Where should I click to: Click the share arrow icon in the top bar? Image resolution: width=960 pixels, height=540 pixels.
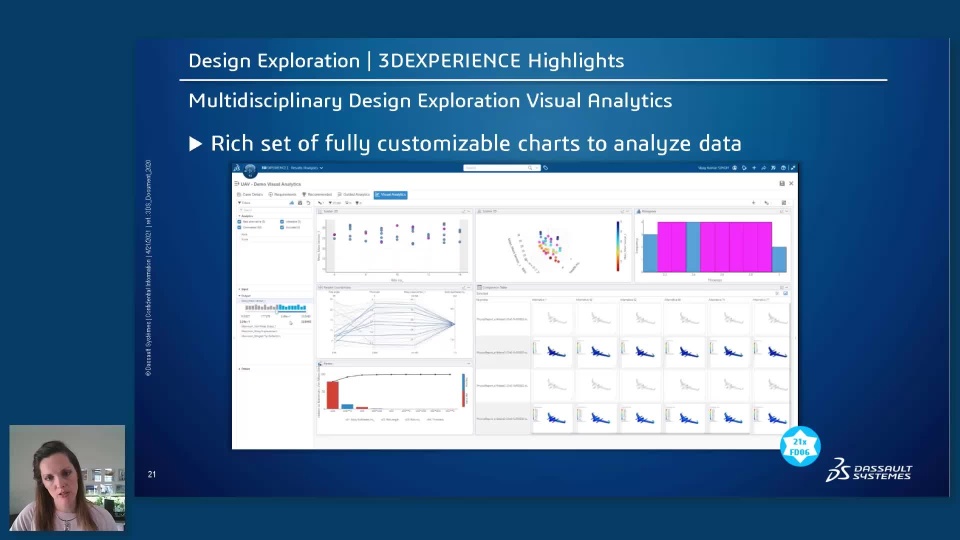pyautogui.click(x=763, y=168)
